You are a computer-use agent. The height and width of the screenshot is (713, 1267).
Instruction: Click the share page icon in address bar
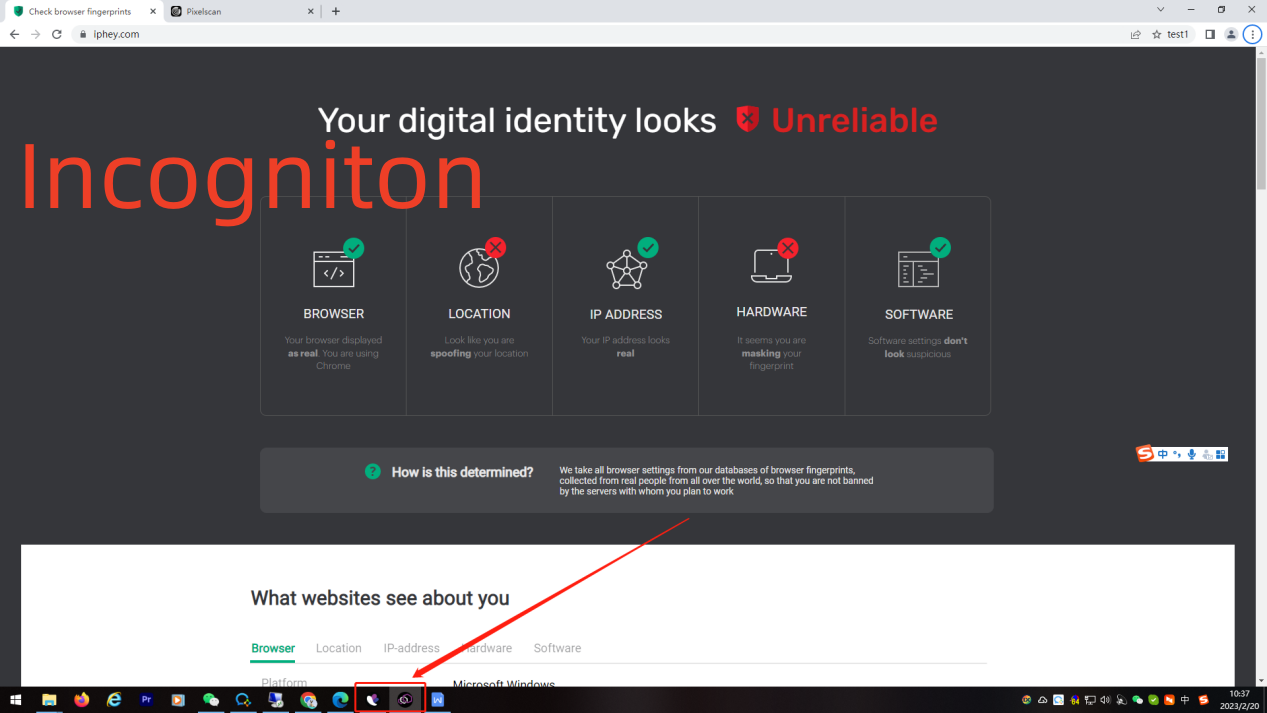coord(1136,34)
